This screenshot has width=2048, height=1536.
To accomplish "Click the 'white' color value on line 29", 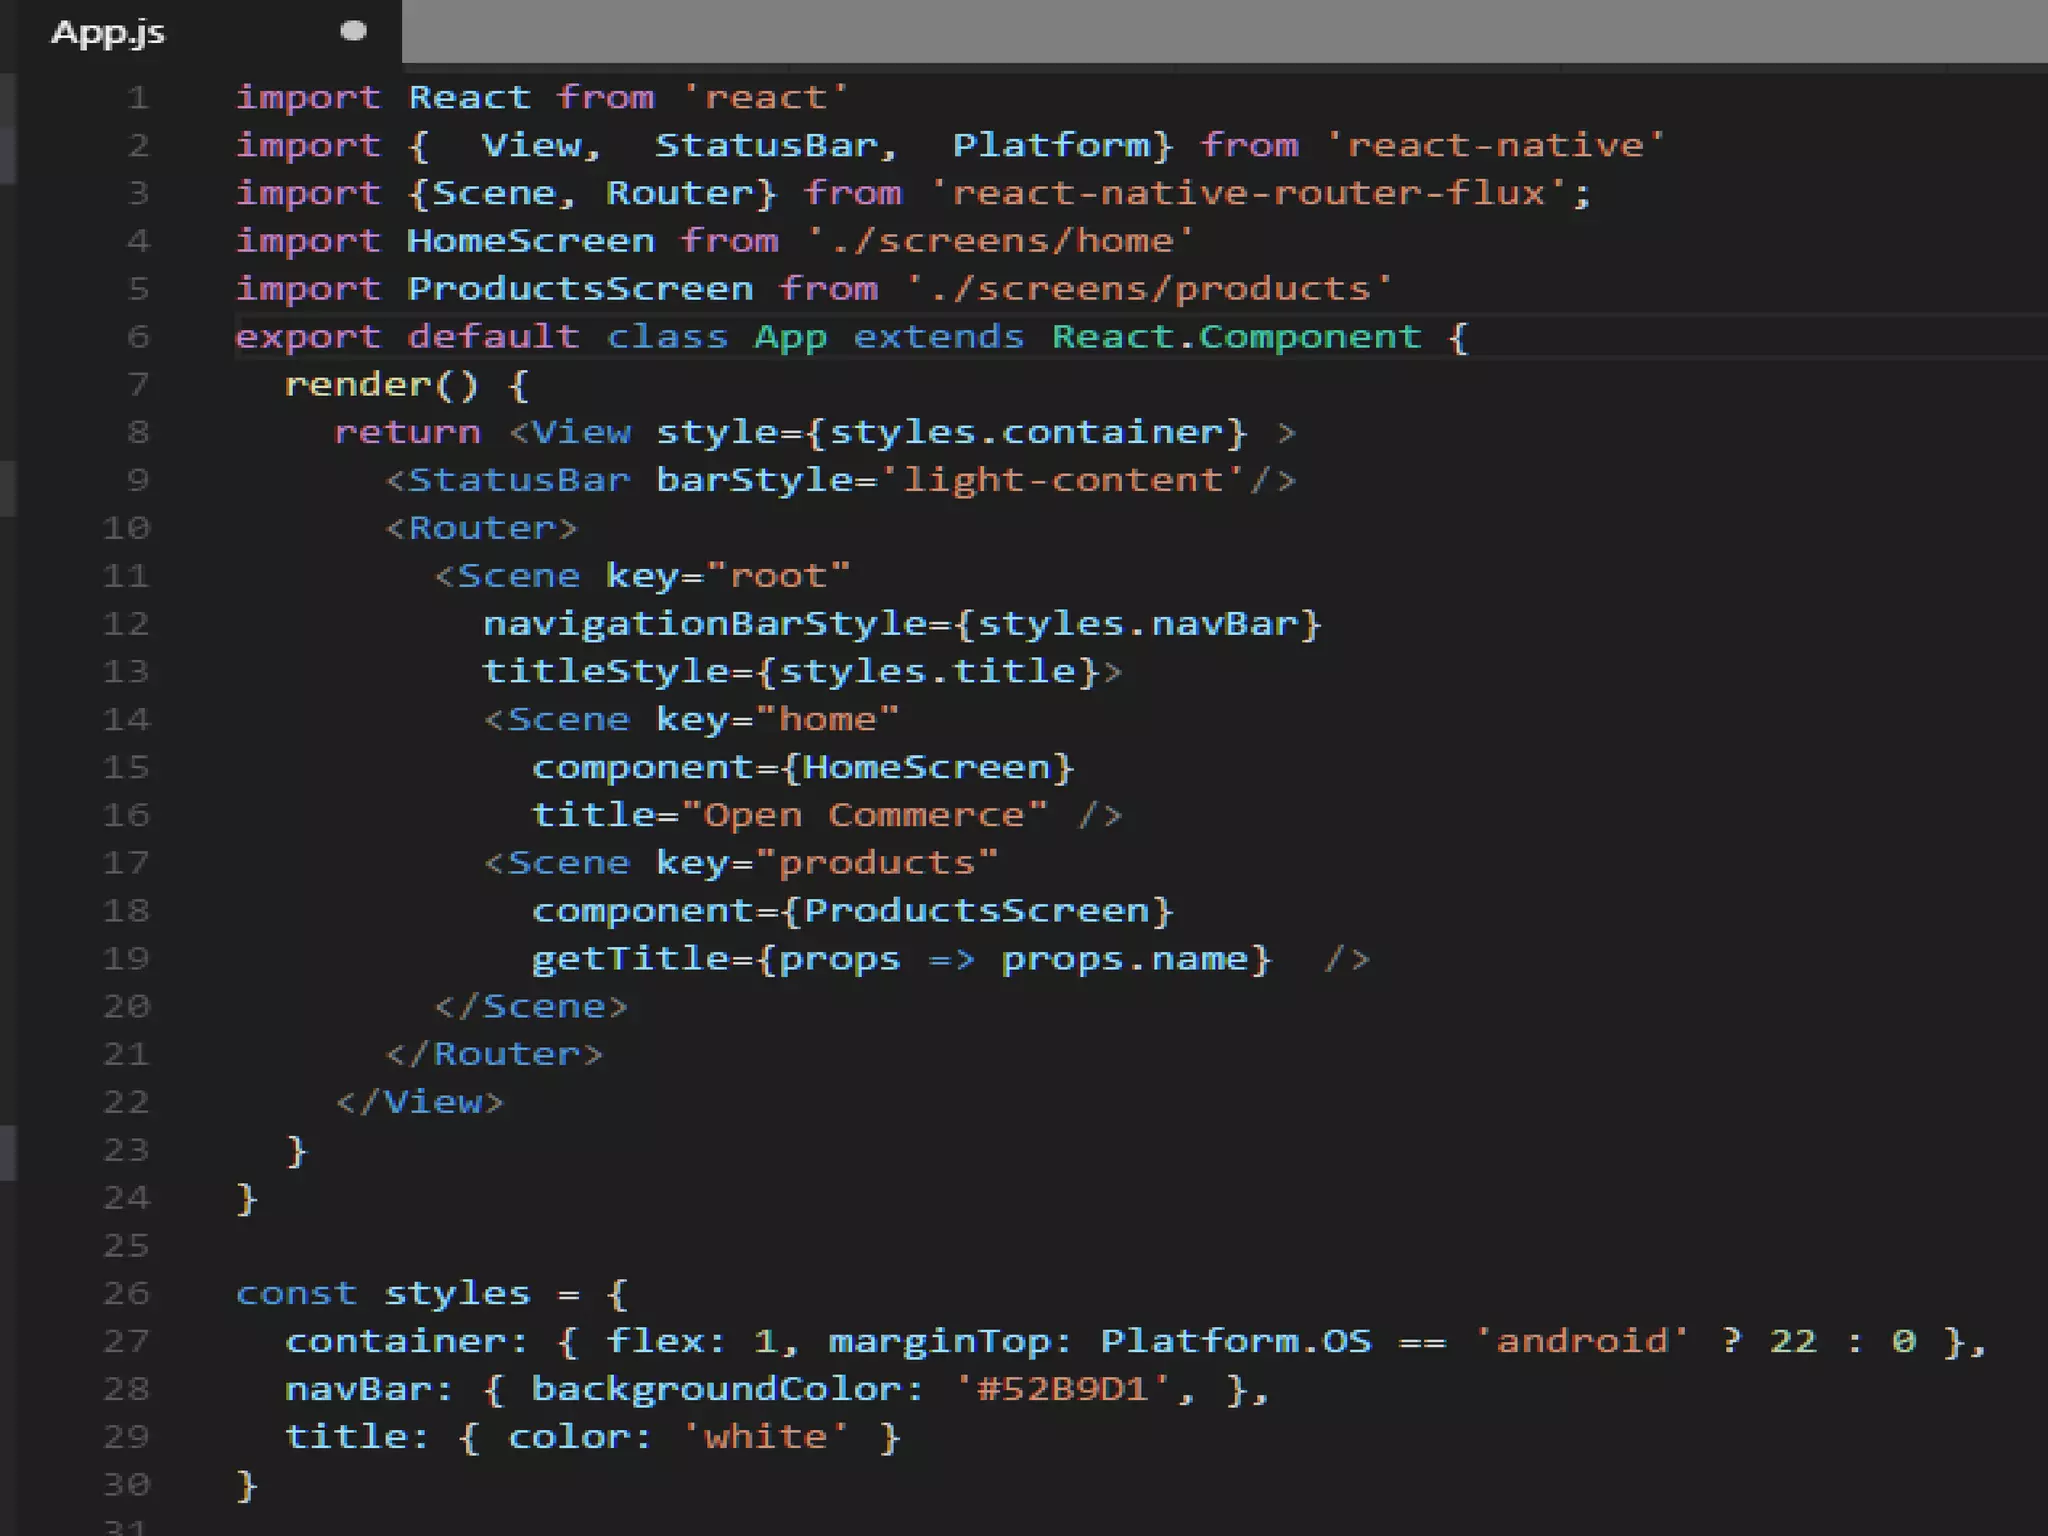I will pos(765,1437).
